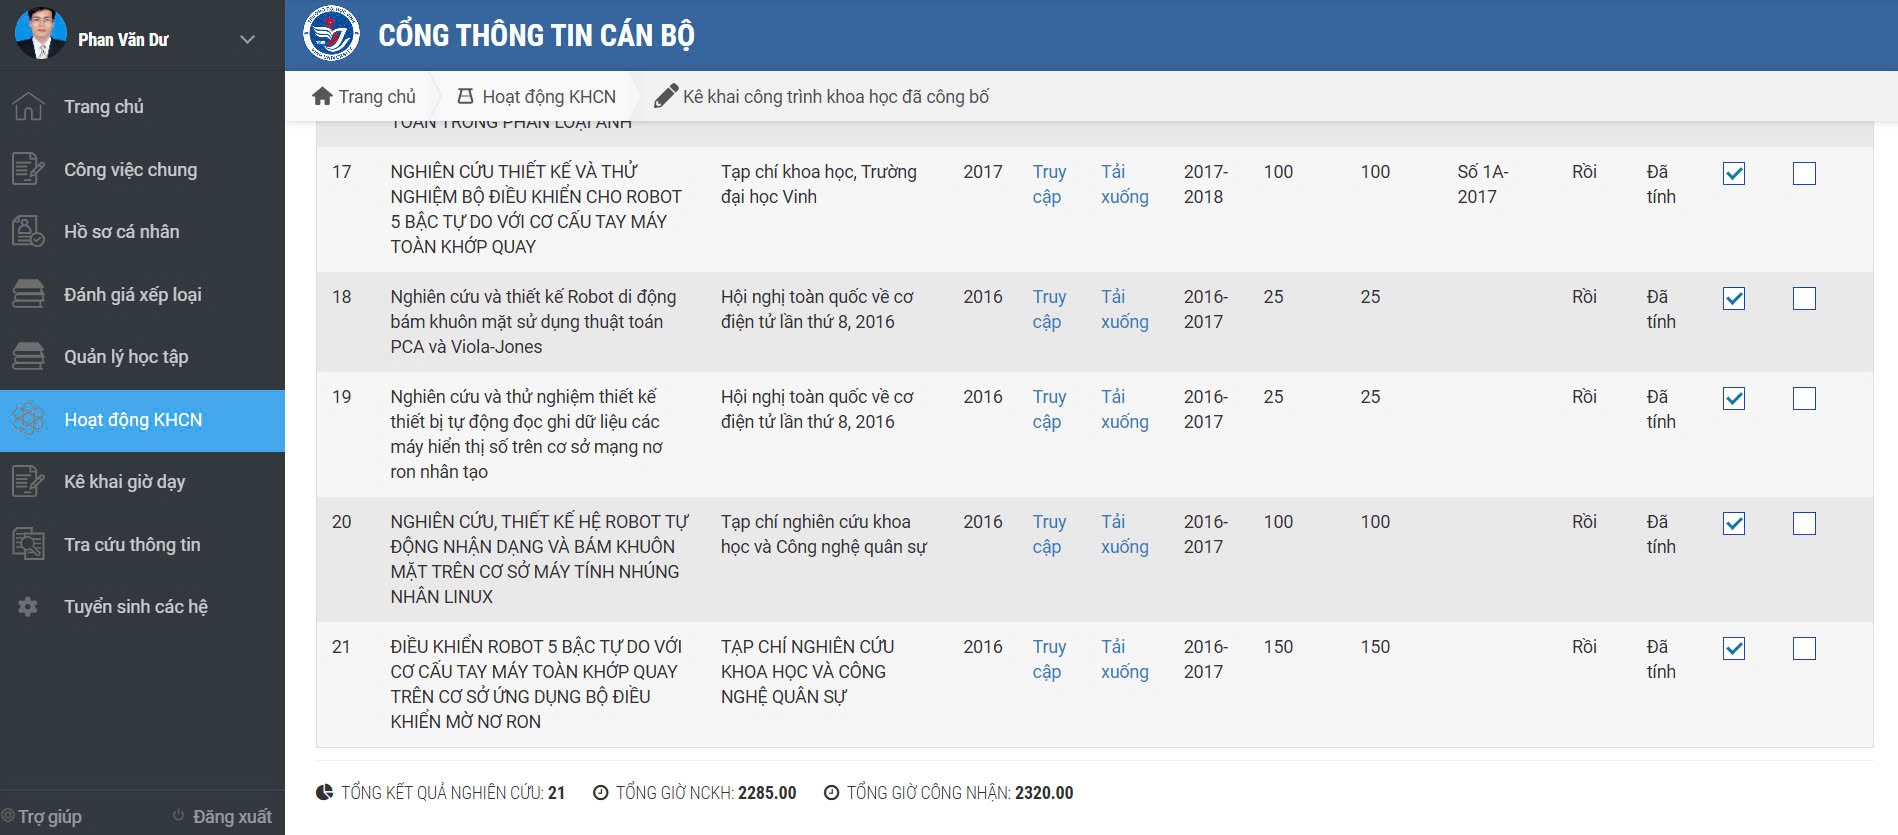Open Công việc chung sidebar icon
Viewport: 1898px width, 835px height.
[x=28, y=169]
